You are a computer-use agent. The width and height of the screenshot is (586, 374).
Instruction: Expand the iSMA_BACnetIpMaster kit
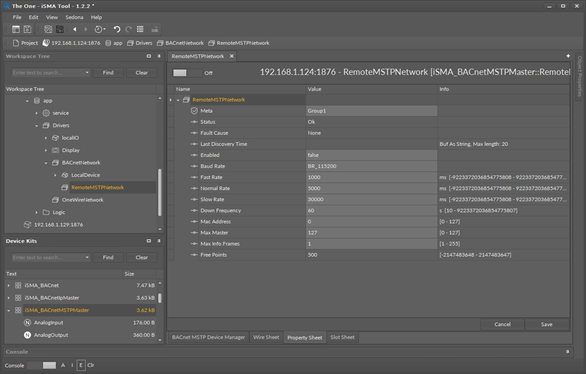[x=9, y=298]
